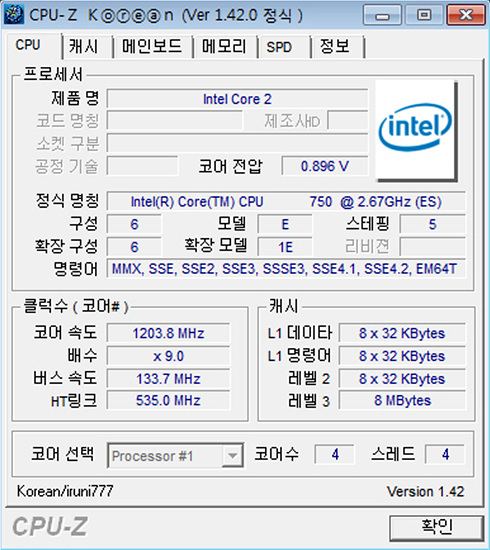
Task: Go to the SPD tab
Action: pos(279,46)
